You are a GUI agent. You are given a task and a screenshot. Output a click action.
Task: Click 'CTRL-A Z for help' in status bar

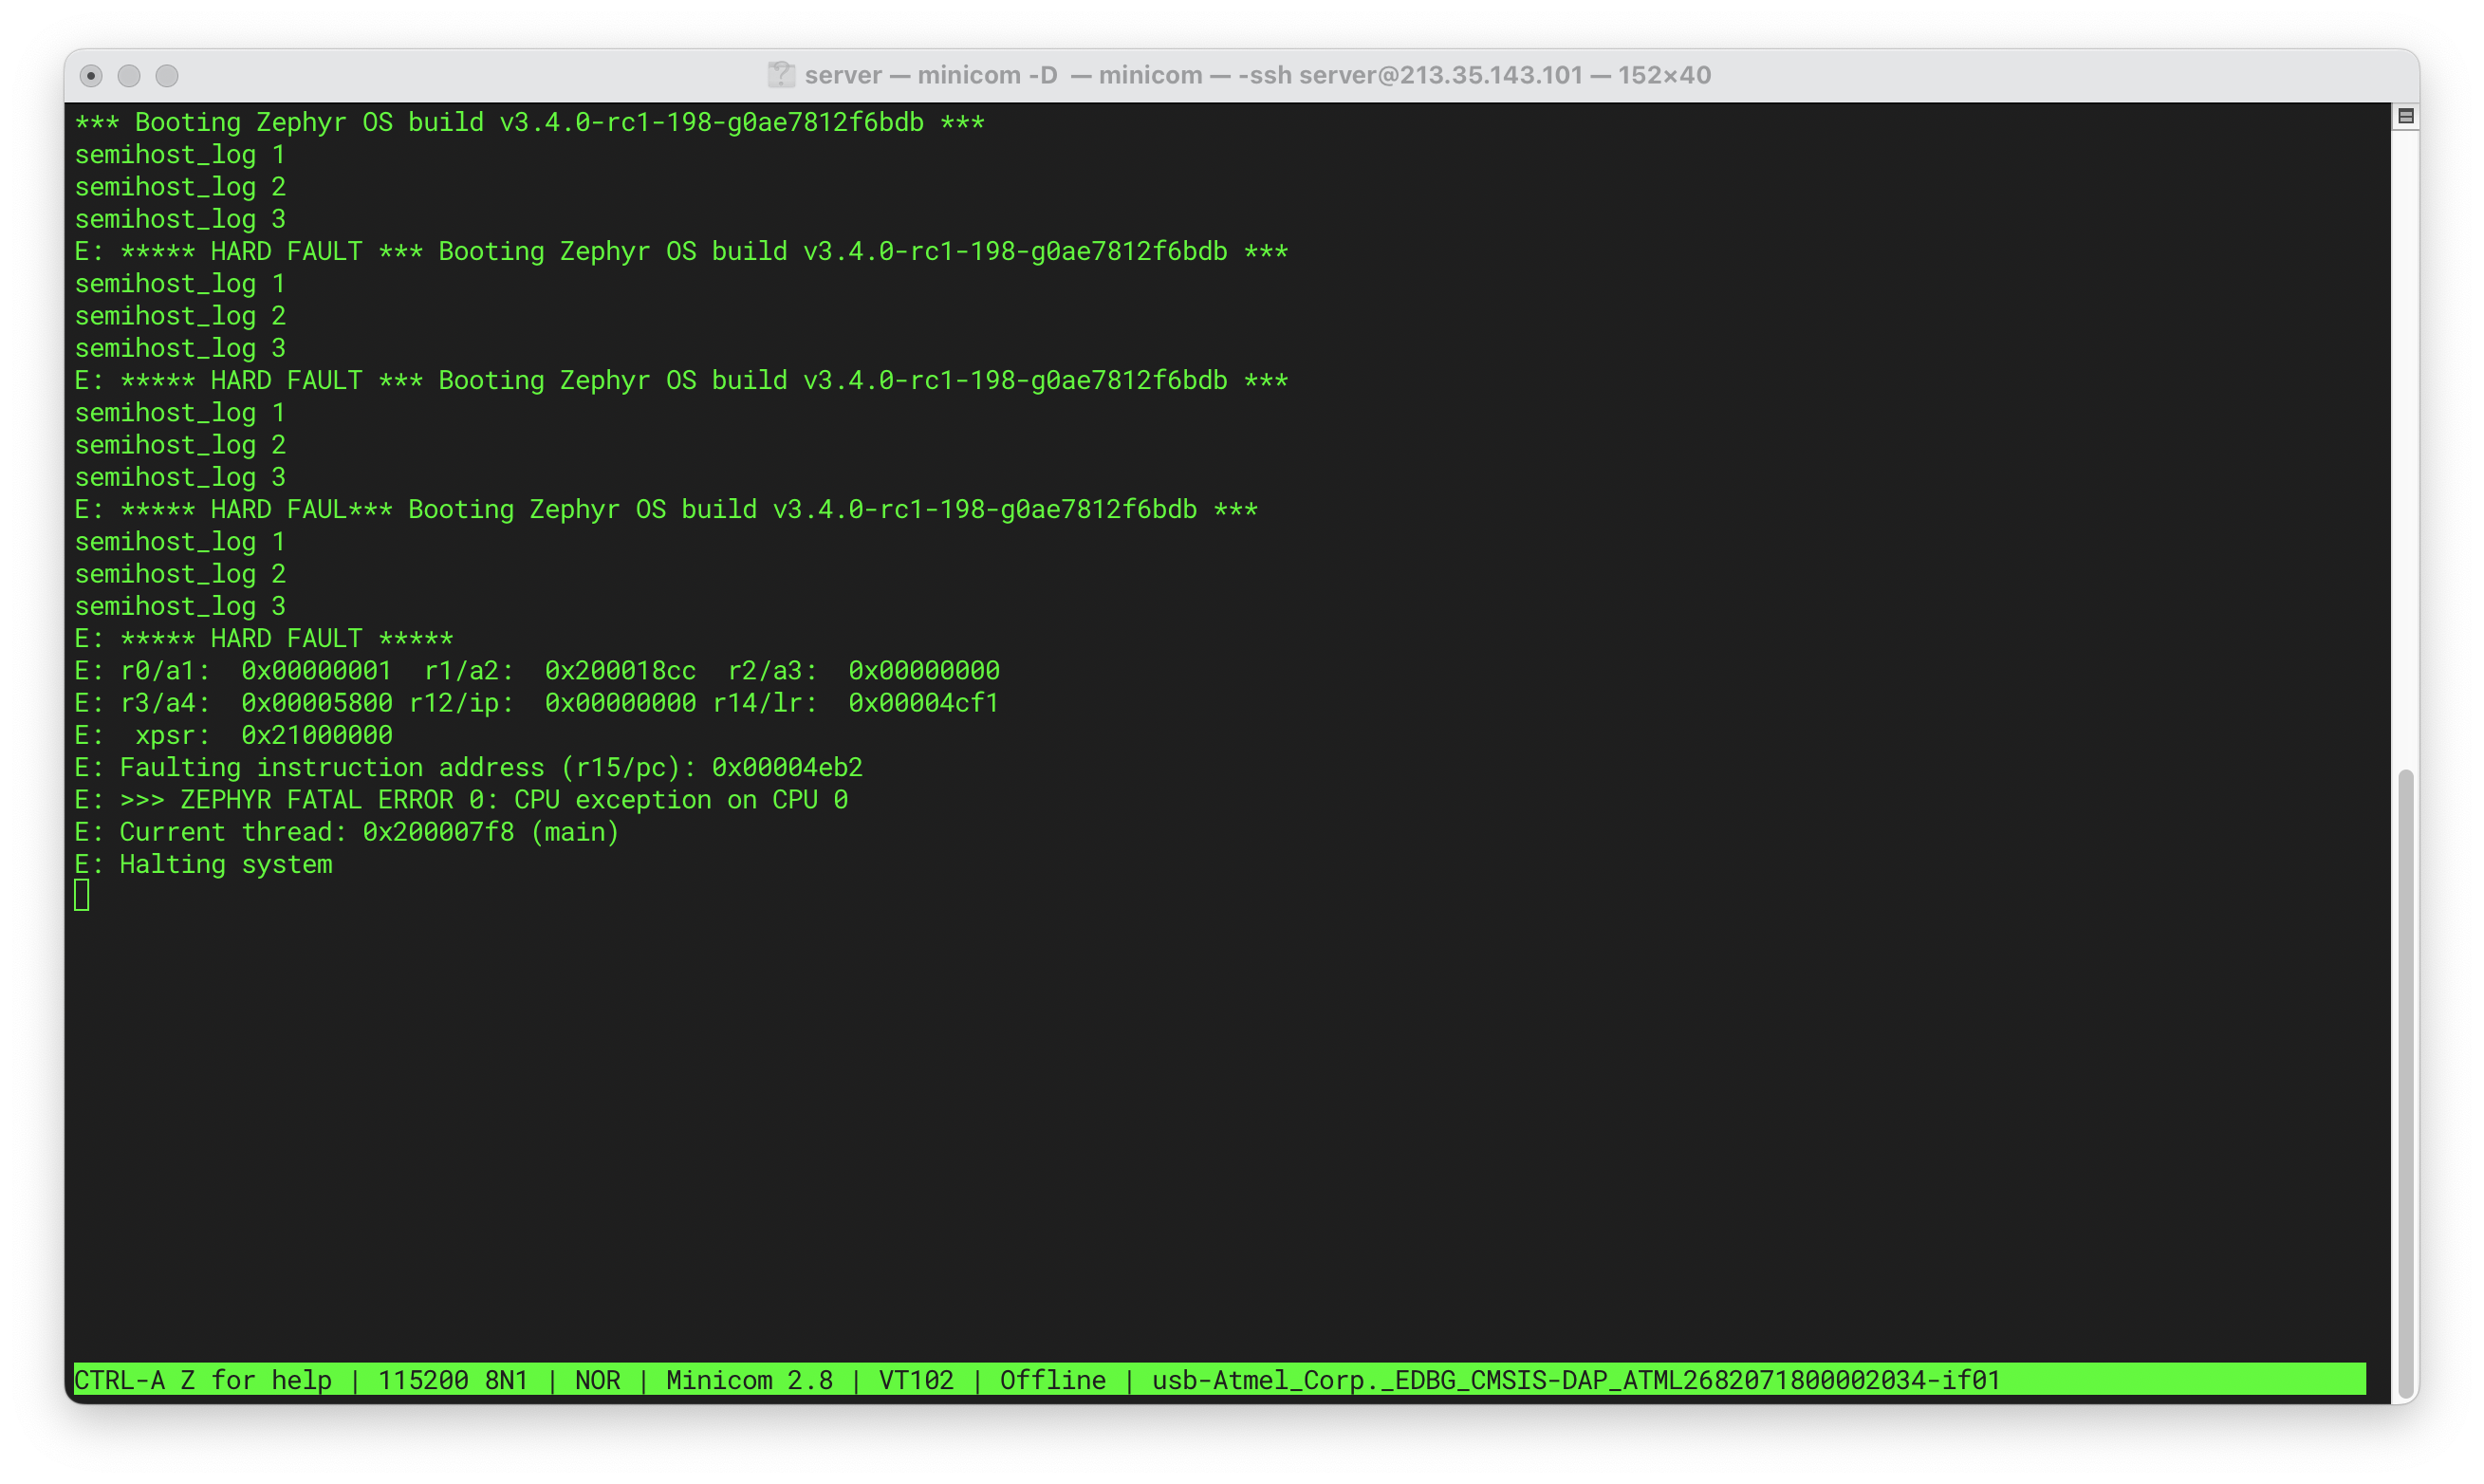click(202, 1380)
